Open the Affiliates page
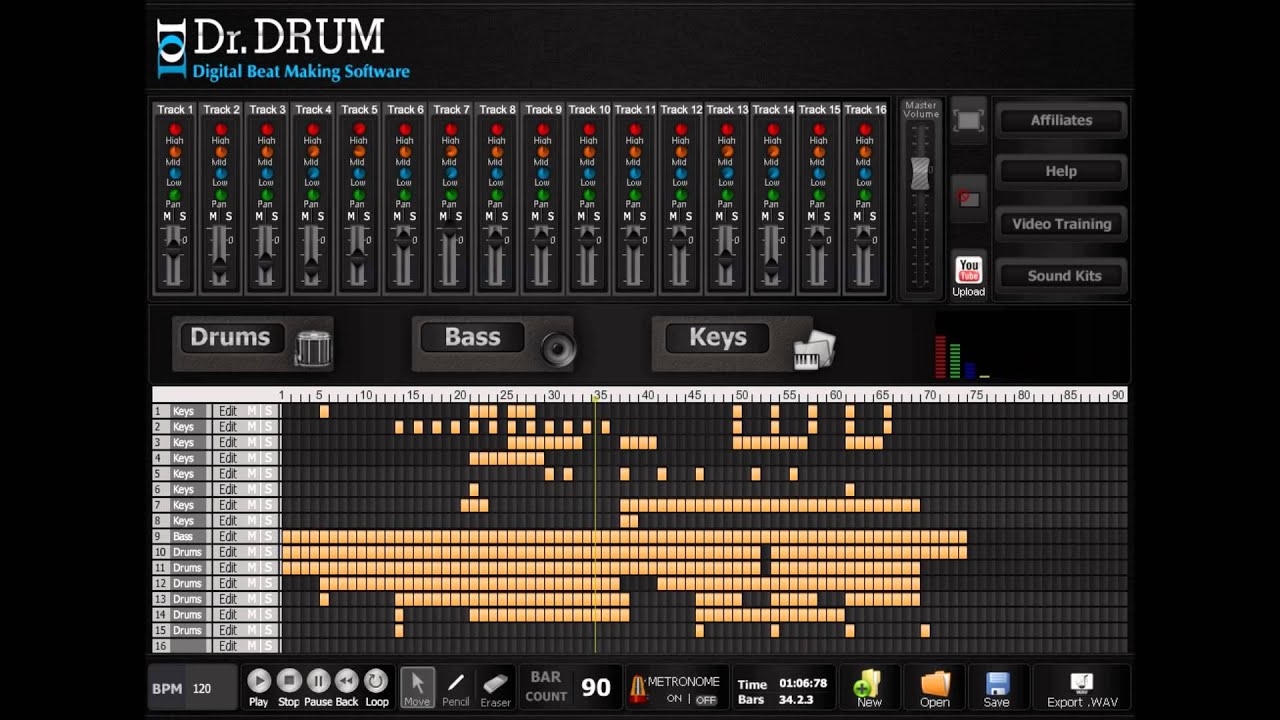The image size is (1280, 720). 1061,120
